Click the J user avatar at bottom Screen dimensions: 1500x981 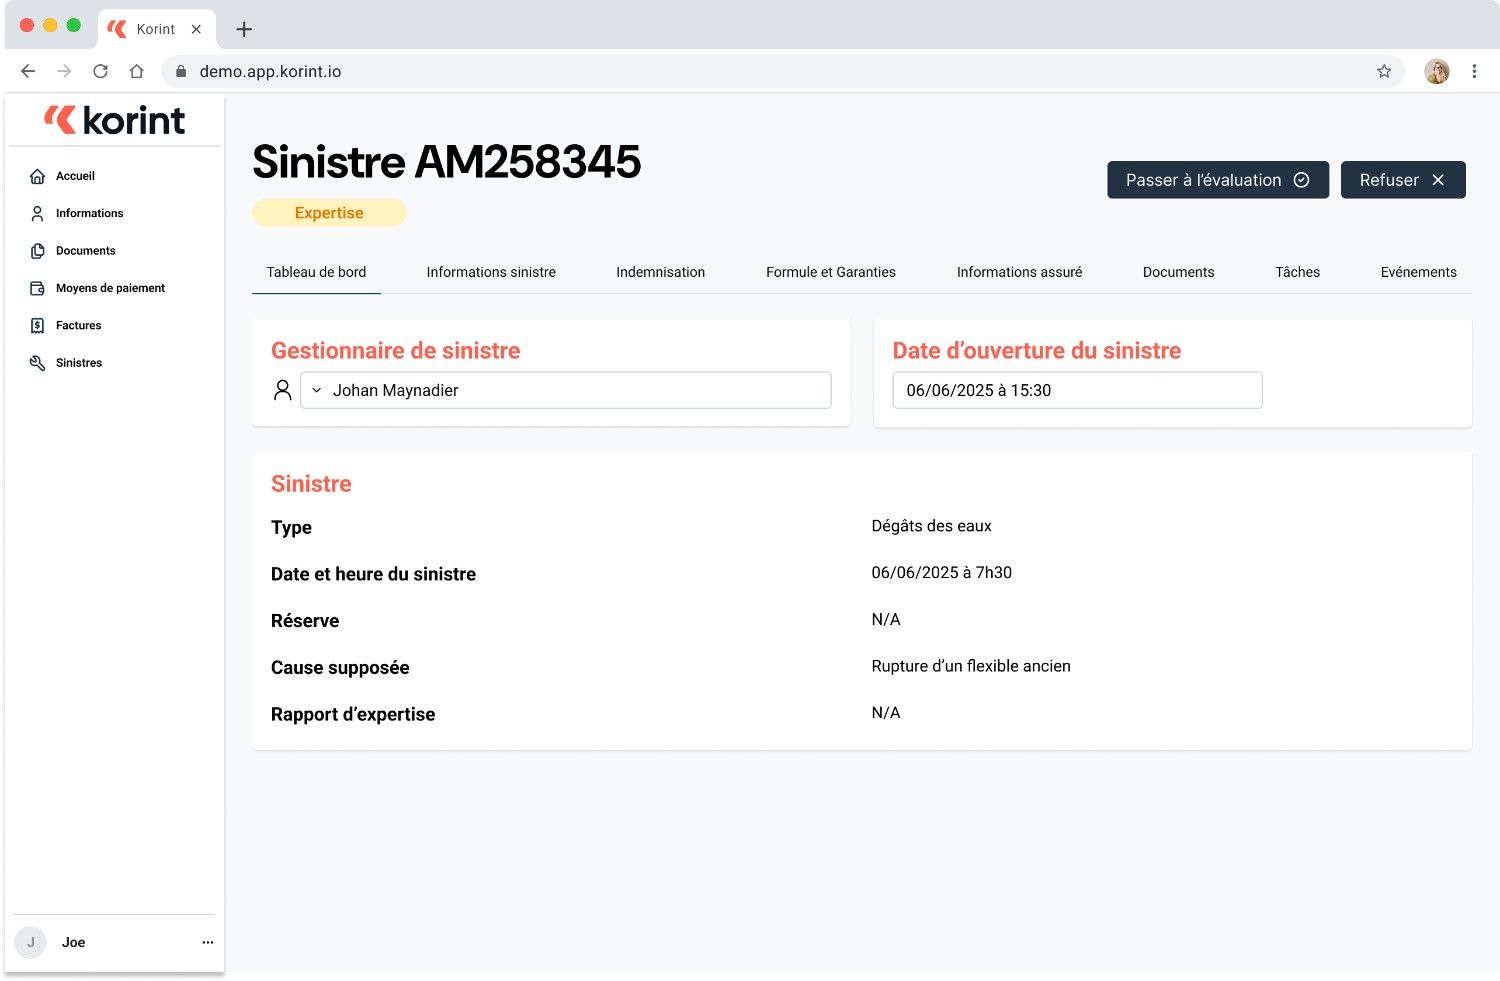point(31,942)
